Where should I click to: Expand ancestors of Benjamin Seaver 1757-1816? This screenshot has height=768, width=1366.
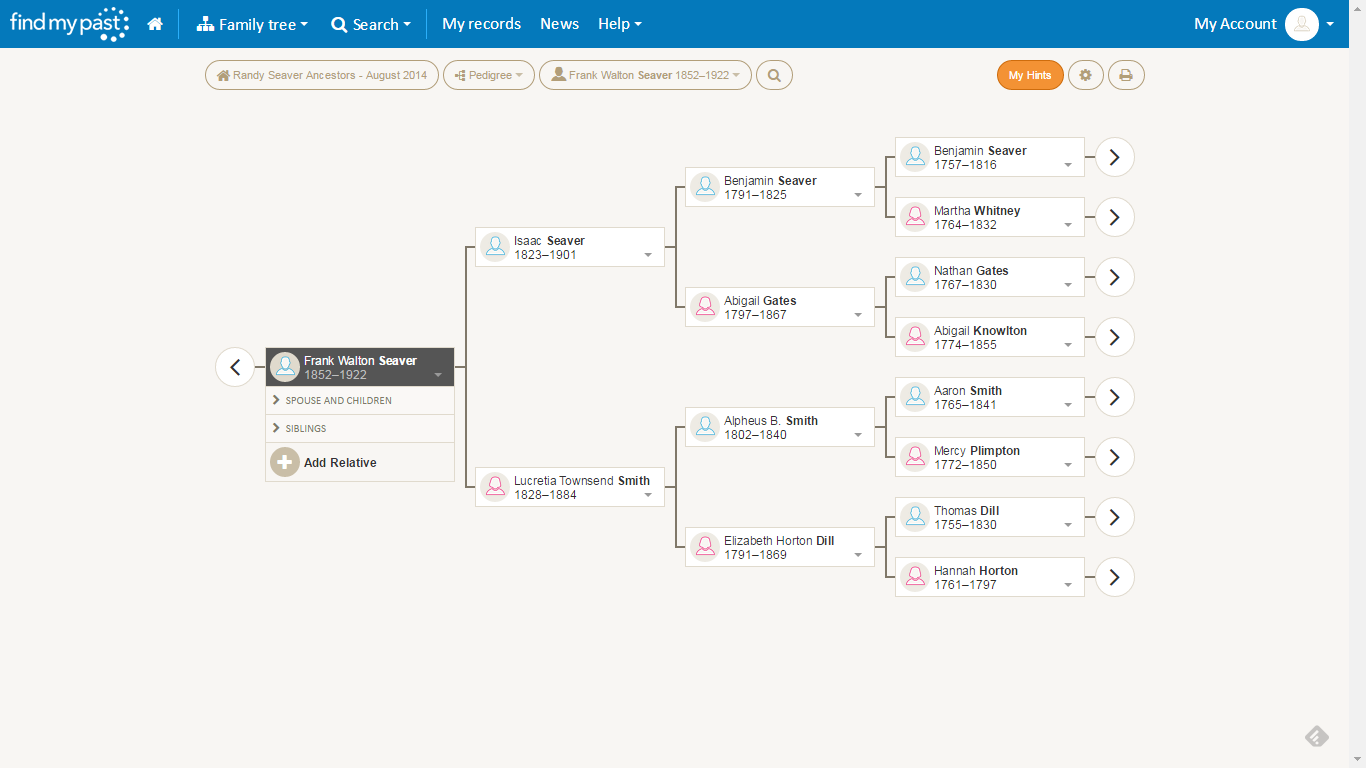(1113, 157)
